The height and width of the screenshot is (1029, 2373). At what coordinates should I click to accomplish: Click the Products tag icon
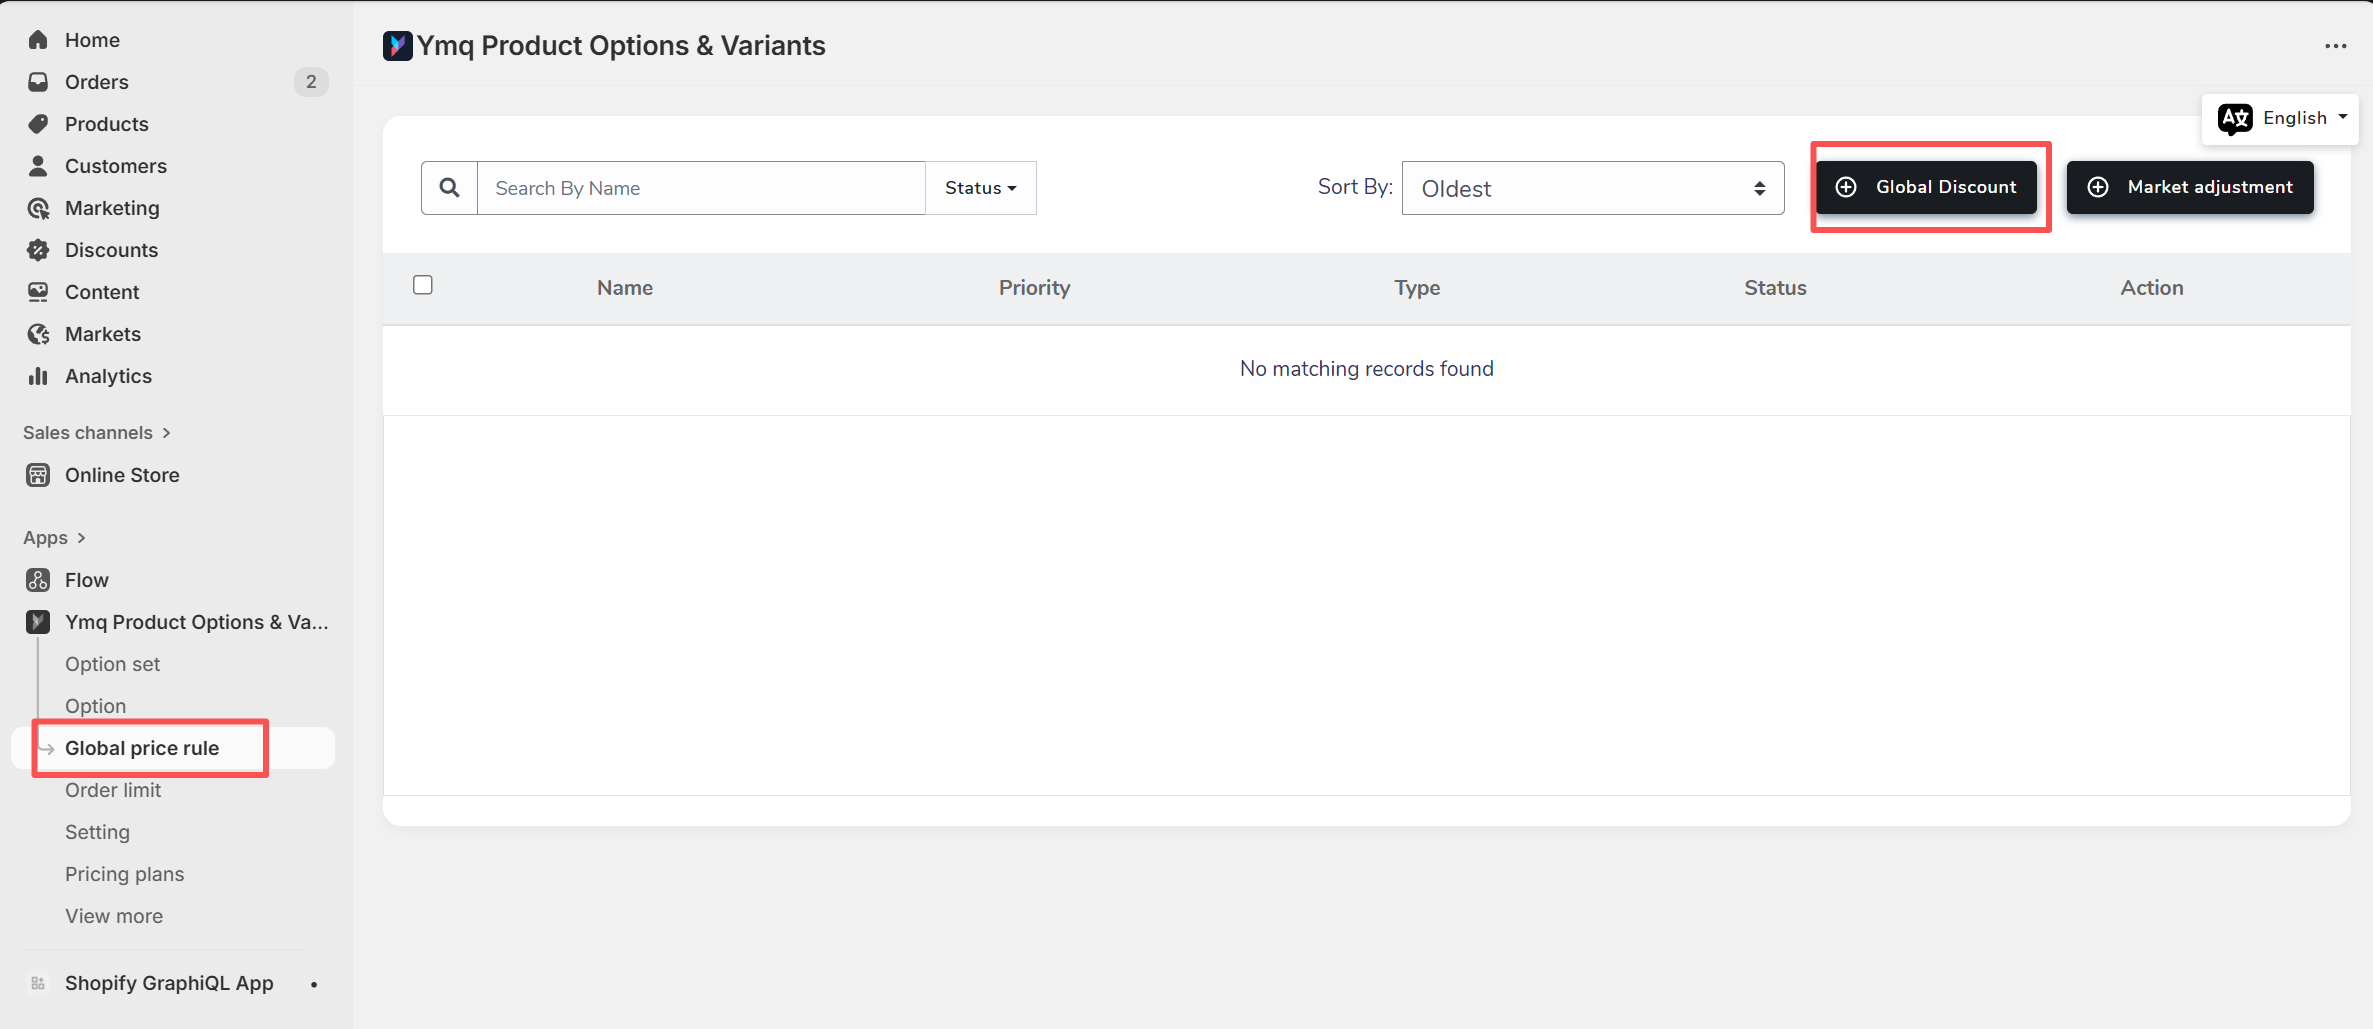38,124
